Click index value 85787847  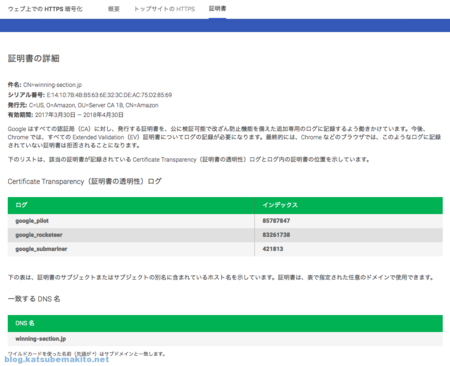(x=276, y=221)
